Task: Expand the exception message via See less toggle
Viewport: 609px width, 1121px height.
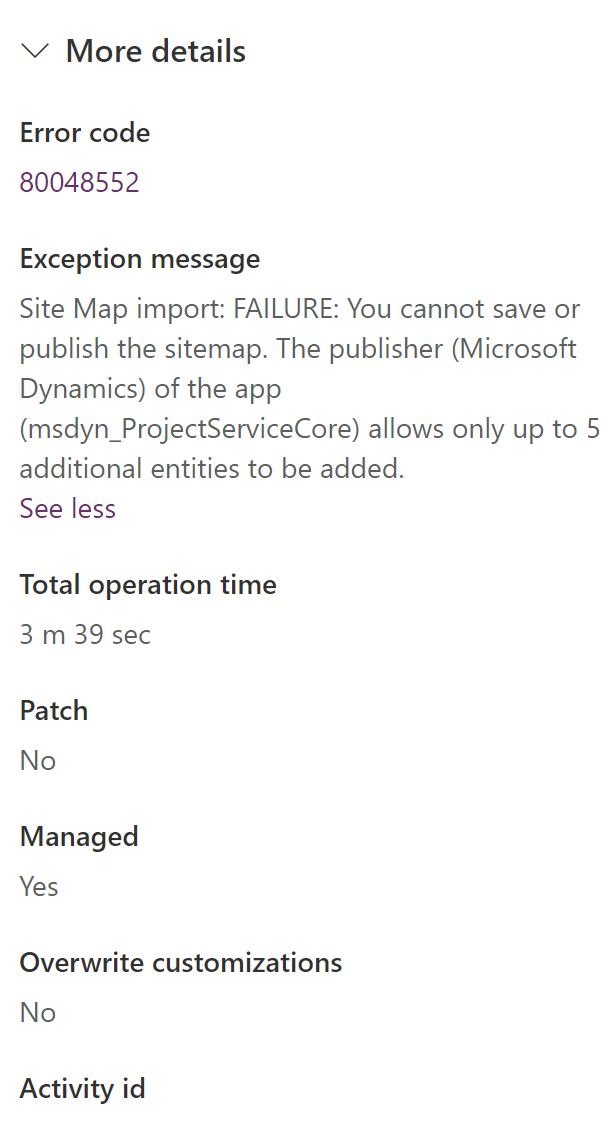Action: [66, 508]
